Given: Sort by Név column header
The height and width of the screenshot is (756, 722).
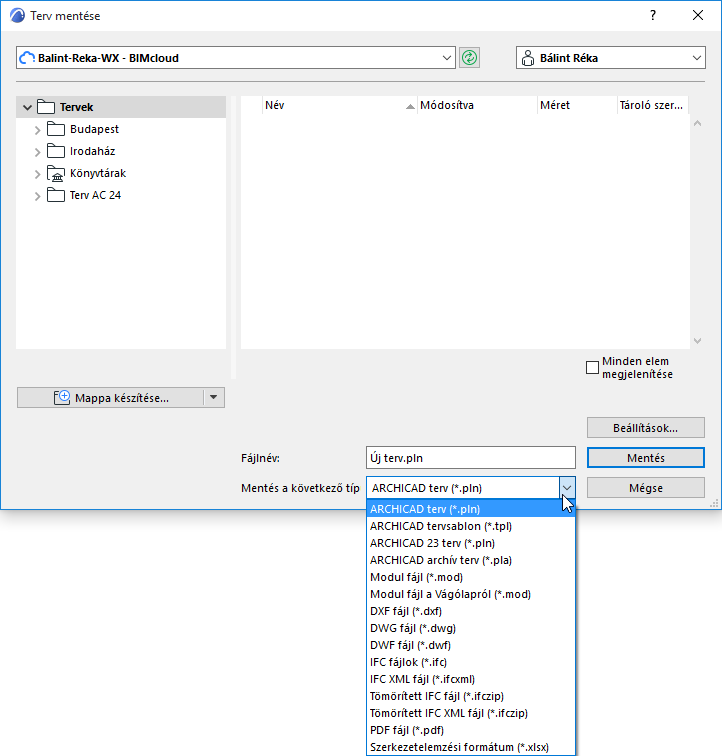Looking at the screenshot, I should (x=340, y=105).
